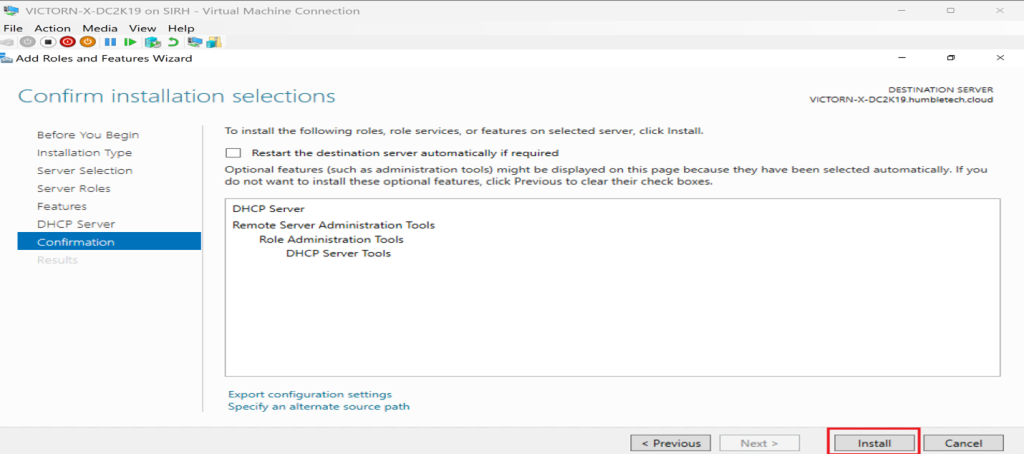Create a checkpoint using the toolbar icon
The image size is (1024, 454).
click(152, 42)
